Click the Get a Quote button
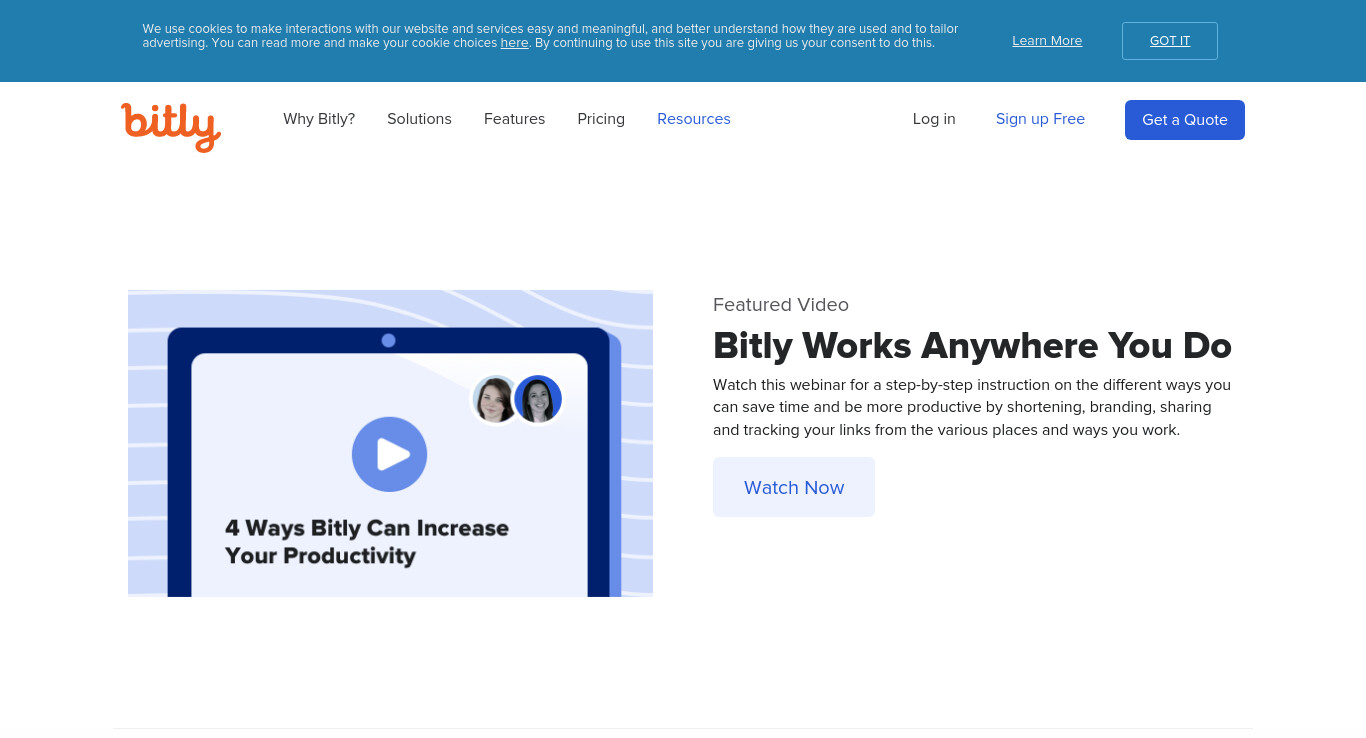1366x738 pixels. click(x=1185, y=120)
